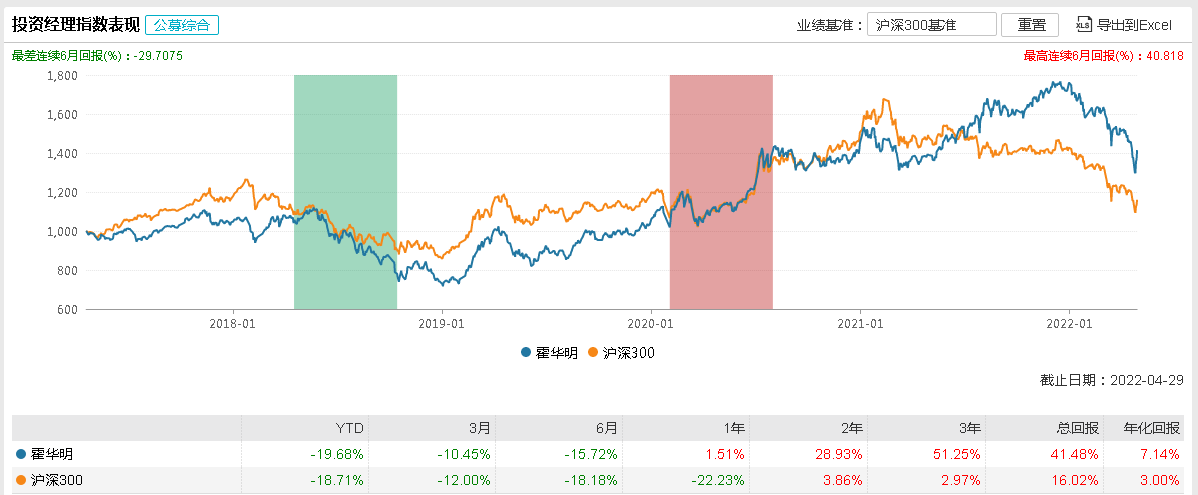
Task: Click the green shaded worst-period region
Action: [345, 190]
